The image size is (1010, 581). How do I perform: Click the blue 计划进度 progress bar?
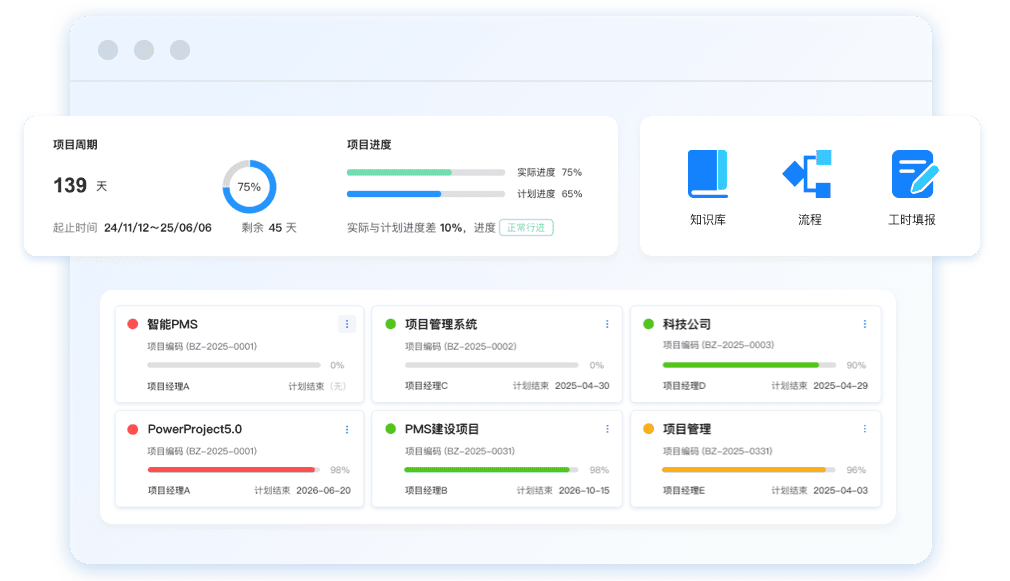tap(426, 194)
